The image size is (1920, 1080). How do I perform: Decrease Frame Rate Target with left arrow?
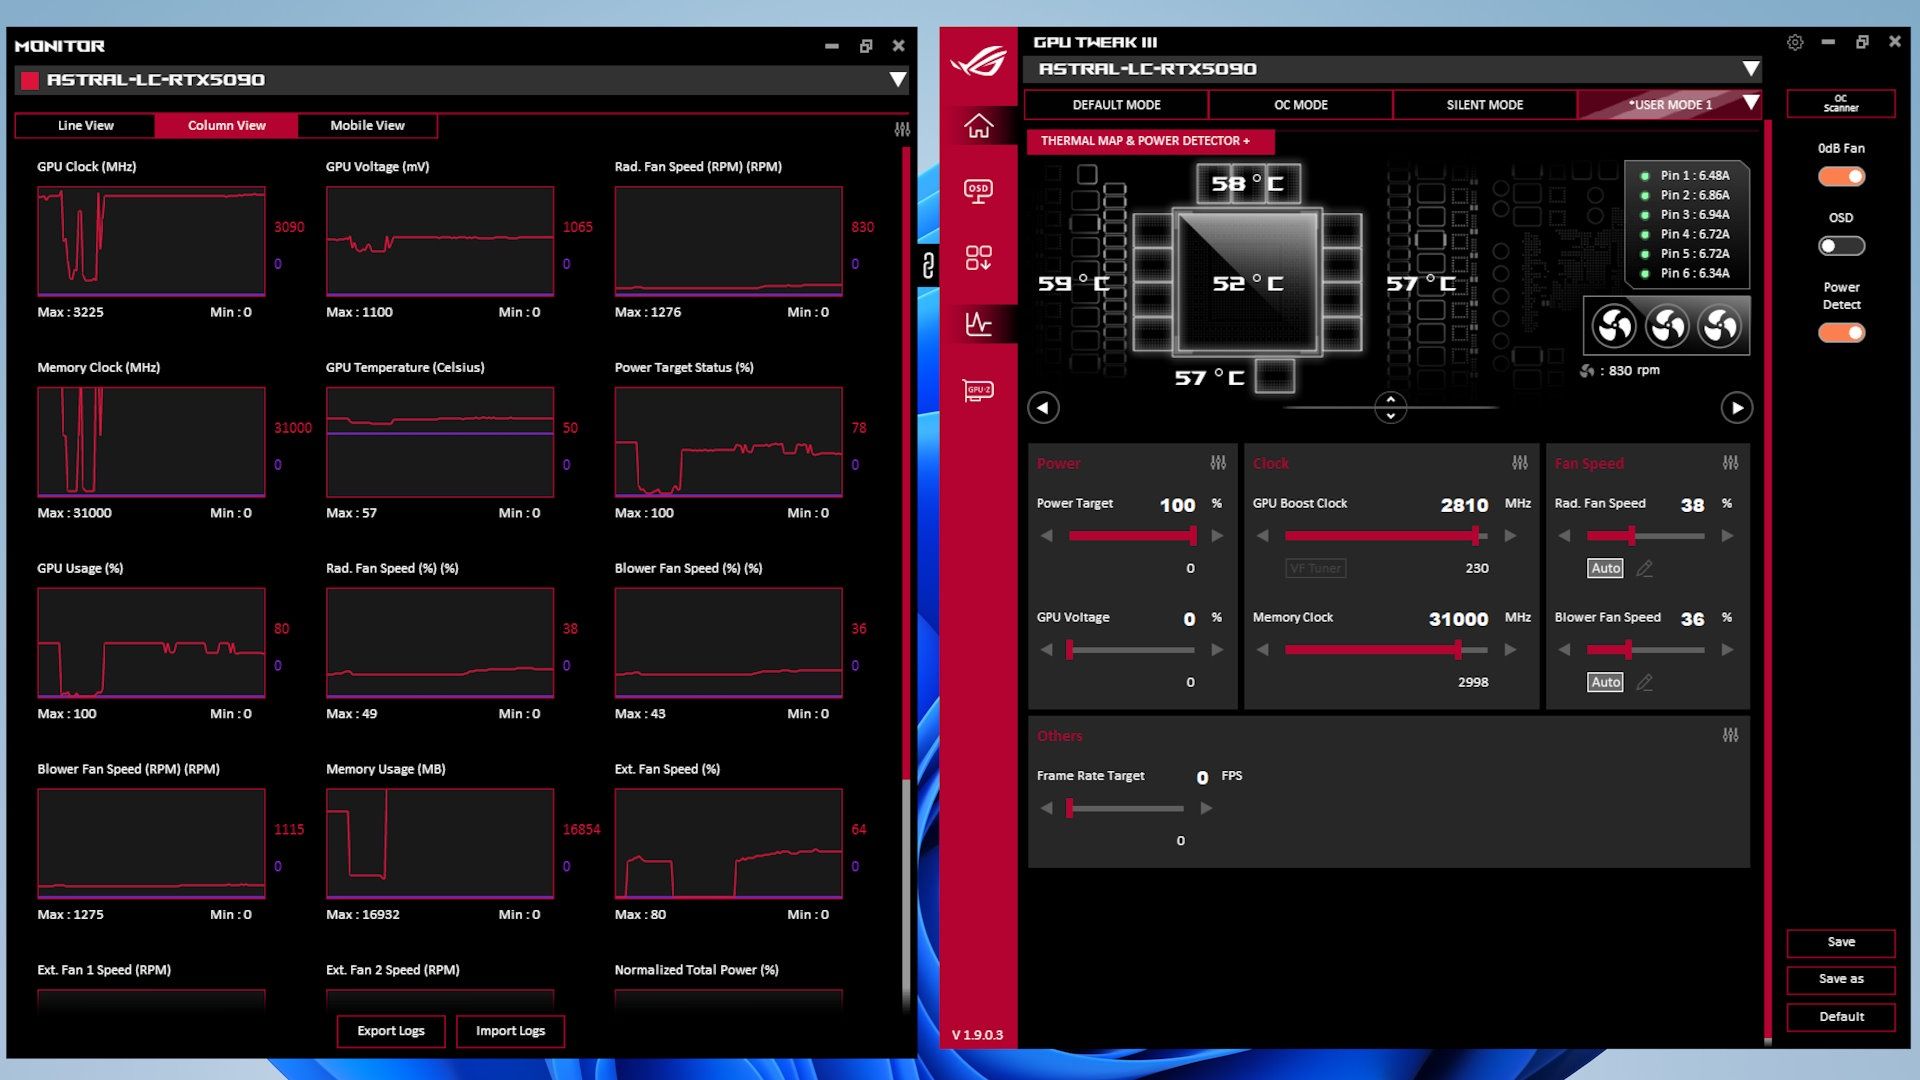coord(1047,808)
